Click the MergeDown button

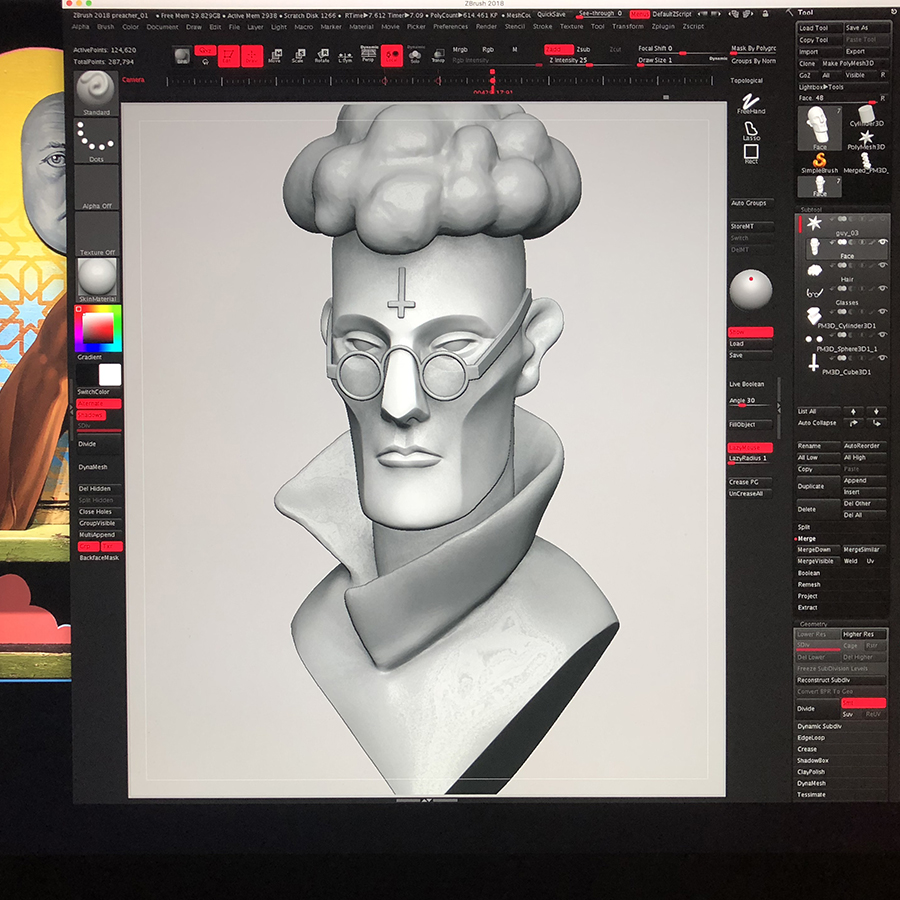pos(817,549)
